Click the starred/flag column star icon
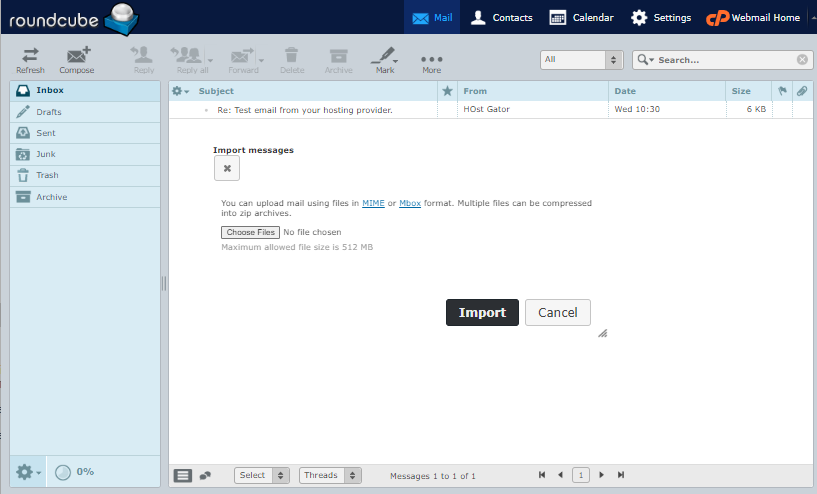 click(x=447, y=91)
